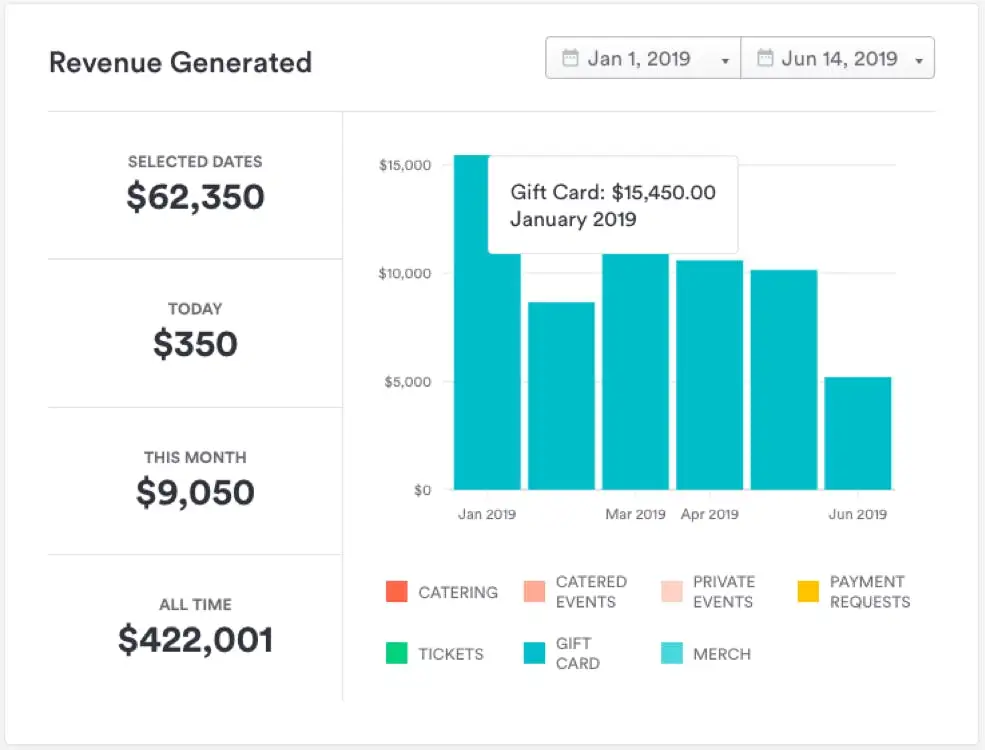Click the Gift Card January 2019 tooltip
Screen dimensions: 985x750
click(612, 205)
